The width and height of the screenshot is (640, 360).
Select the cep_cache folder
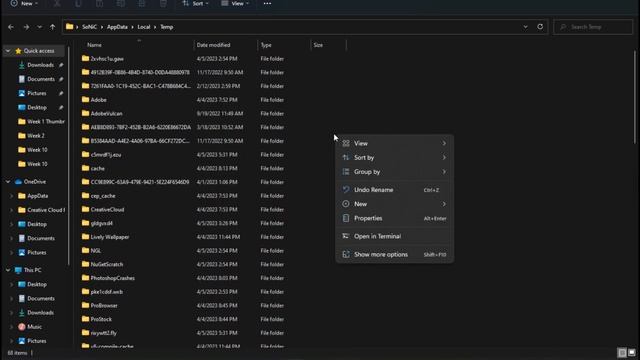tap(103, 196)
